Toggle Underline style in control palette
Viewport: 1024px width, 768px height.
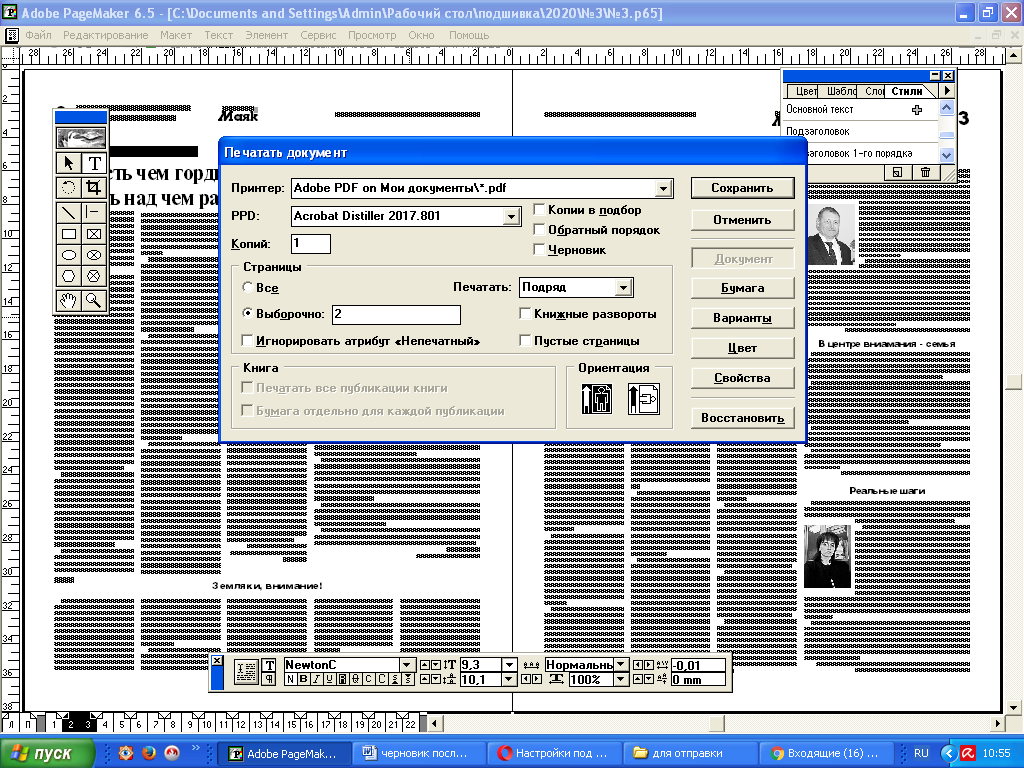(x=329, y=679)
